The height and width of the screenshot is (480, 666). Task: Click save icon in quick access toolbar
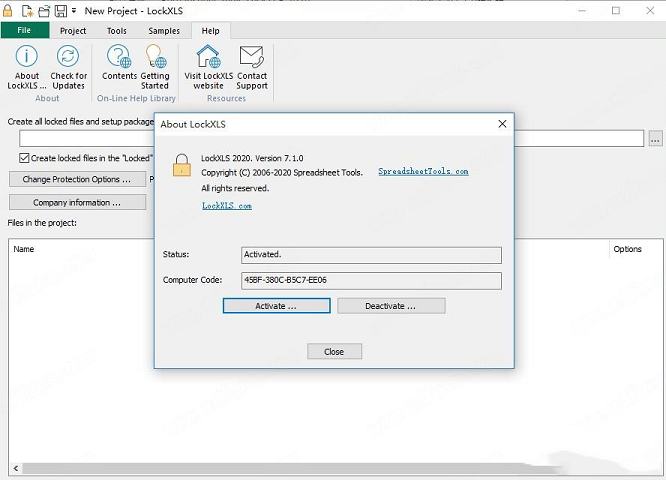[61, 11]
